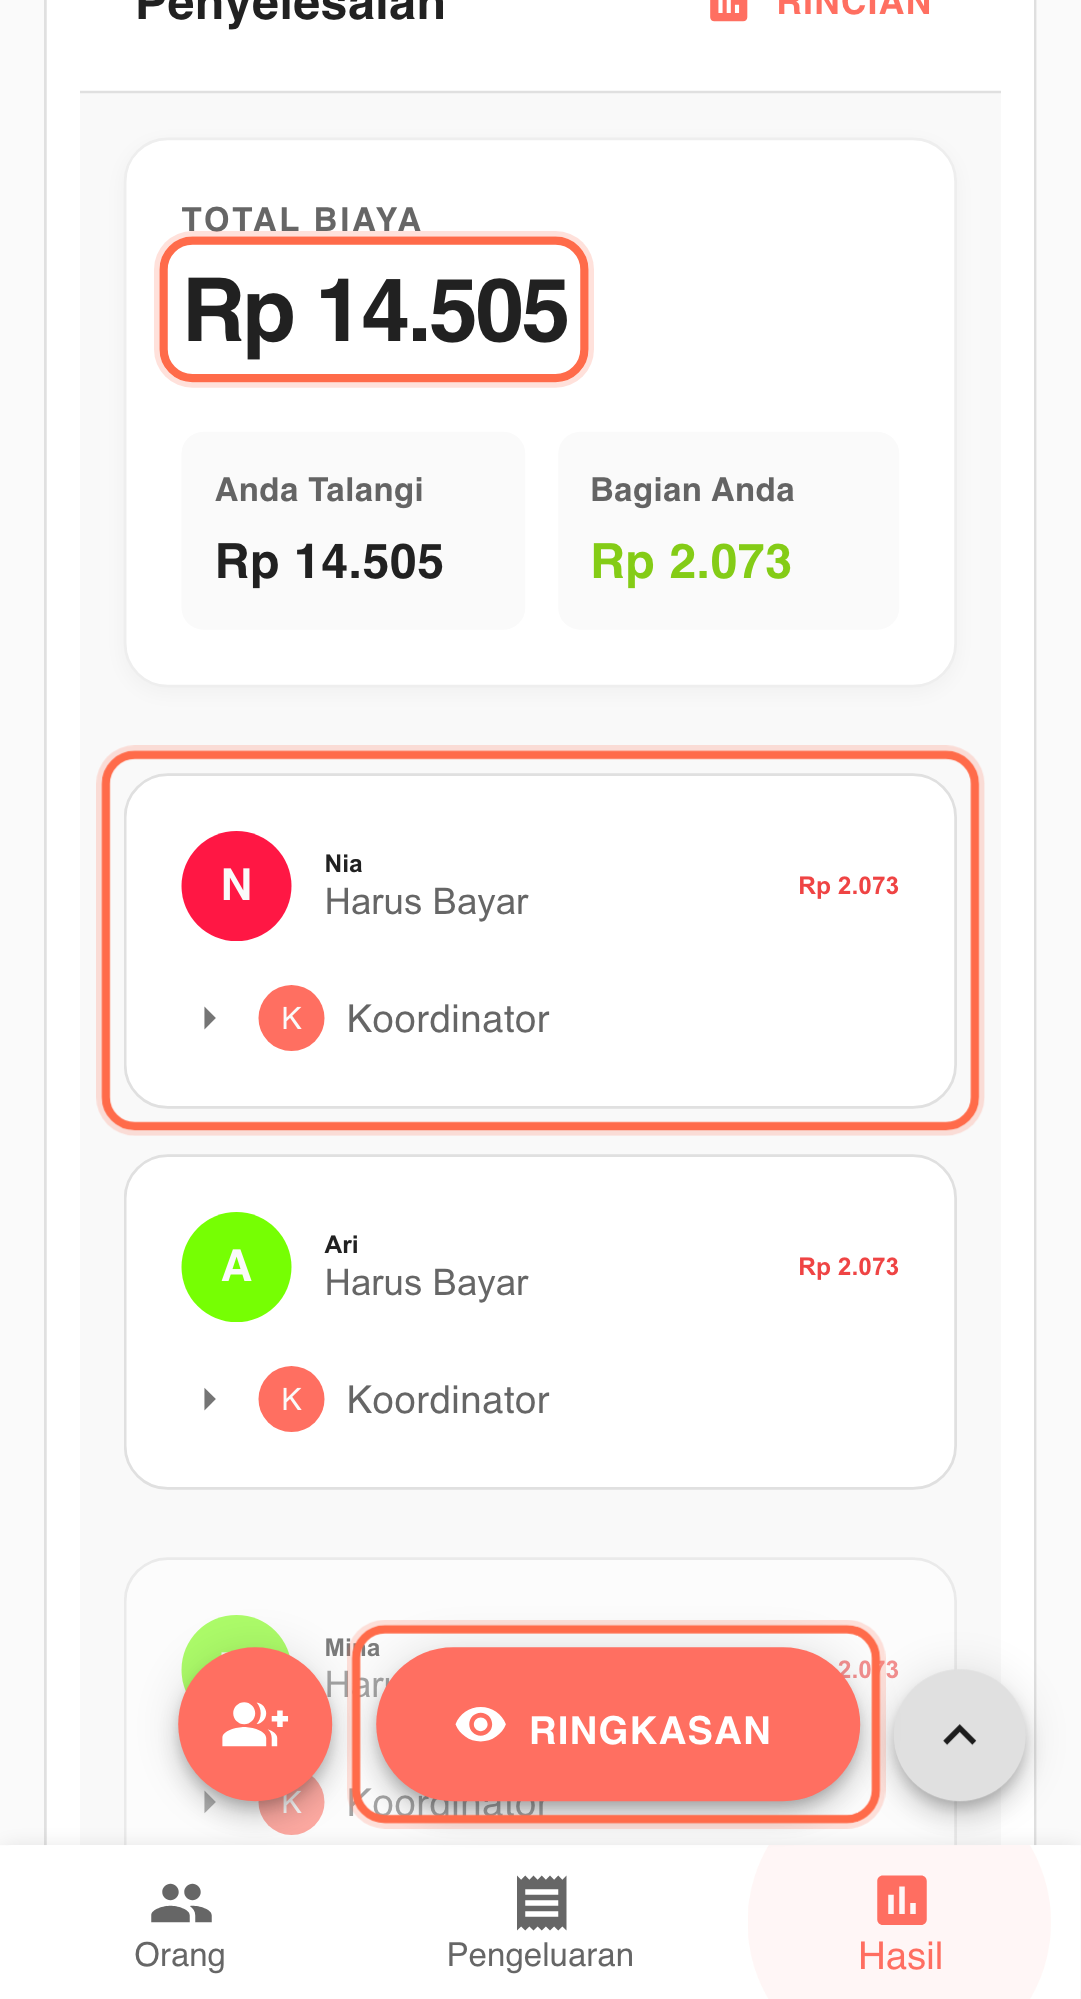Tap the scroll-up chevron button
Screen dimensions: 1081x1999
(959, 1735)
